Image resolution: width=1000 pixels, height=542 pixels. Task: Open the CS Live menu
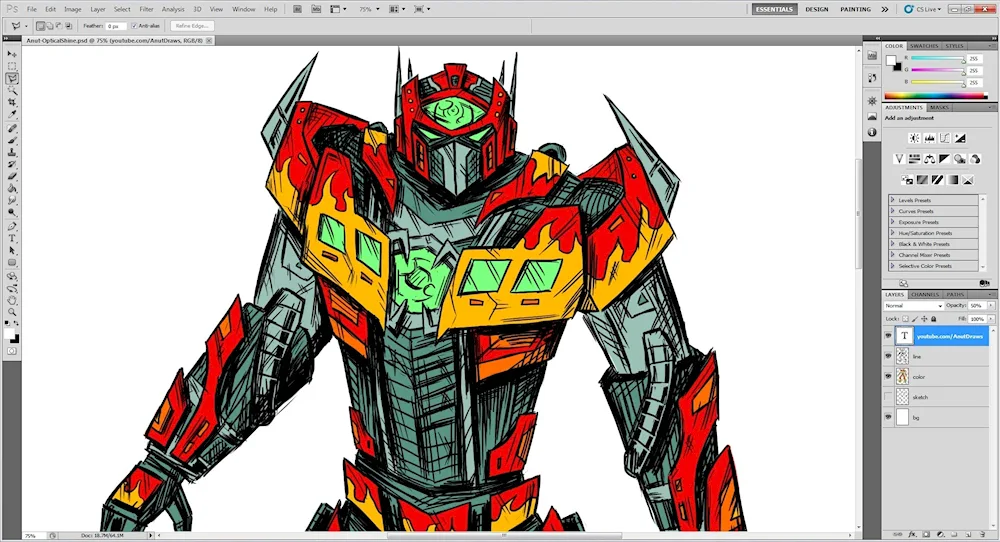click(922, 10)
